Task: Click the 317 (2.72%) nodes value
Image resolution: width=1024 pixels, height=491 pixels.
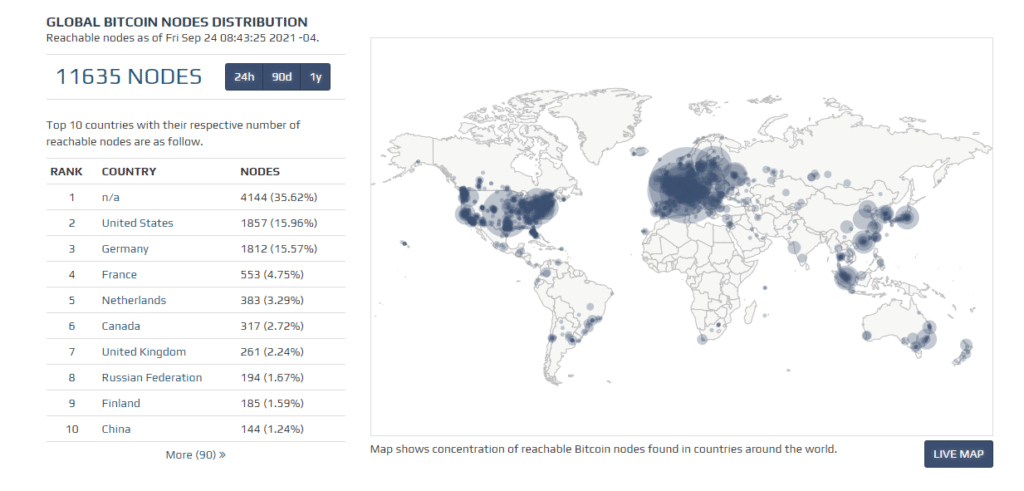Action: [x=272, y=326]
